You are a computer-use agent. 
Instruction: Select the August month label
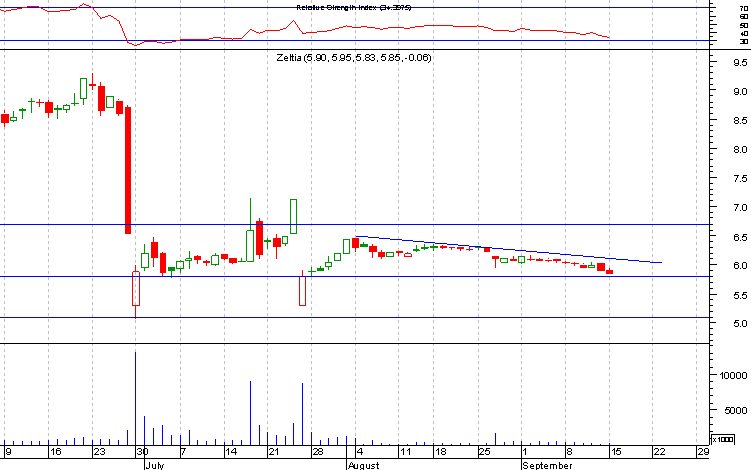click(364, 465)
